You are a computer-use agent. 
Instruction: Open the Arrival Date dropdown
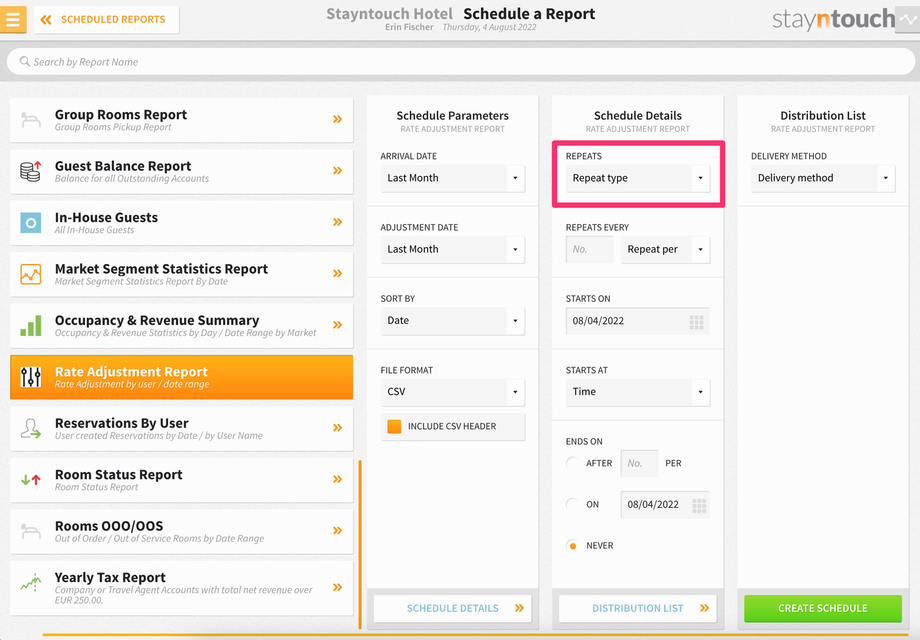452,178
